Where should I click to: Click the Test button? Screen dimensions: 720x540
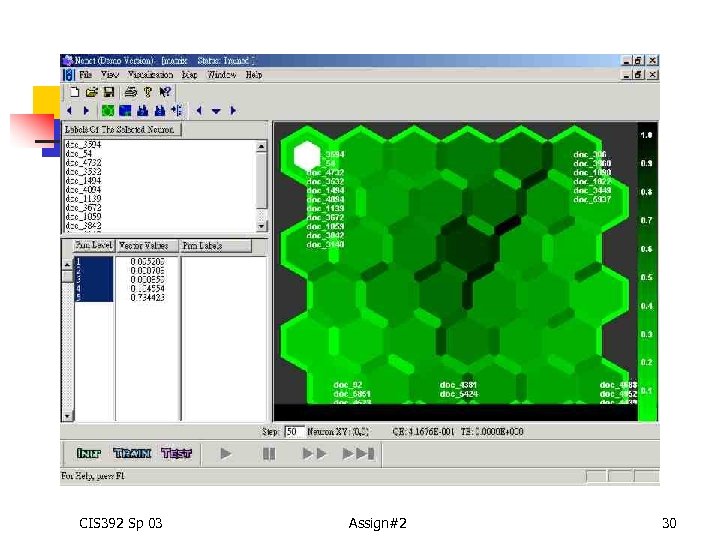[176, 453]
